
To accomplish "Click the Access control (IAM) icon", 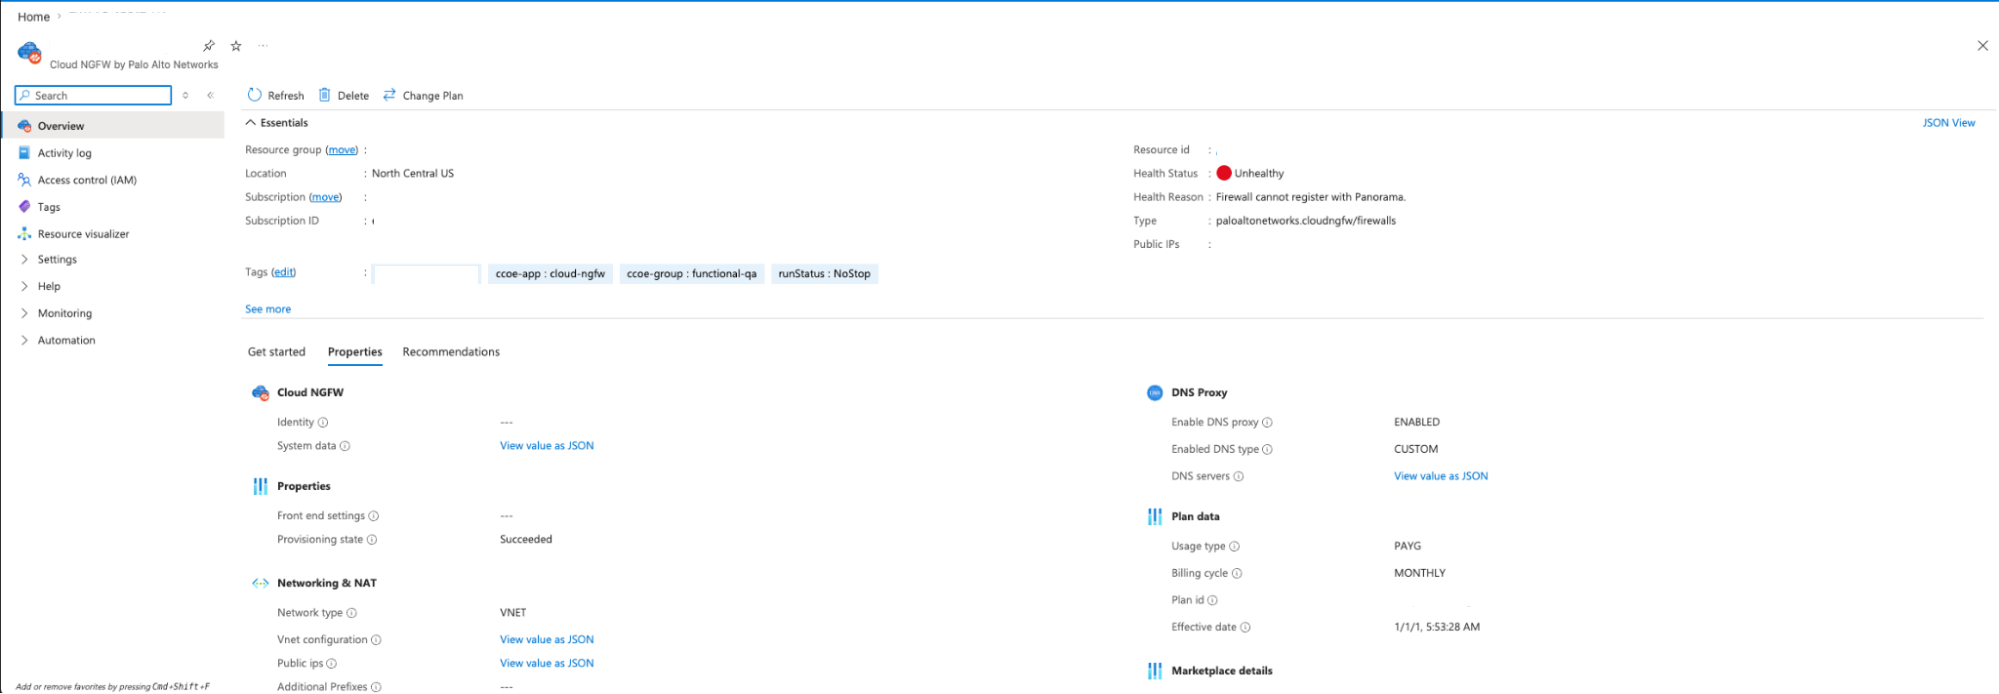I will coord(25,180).
